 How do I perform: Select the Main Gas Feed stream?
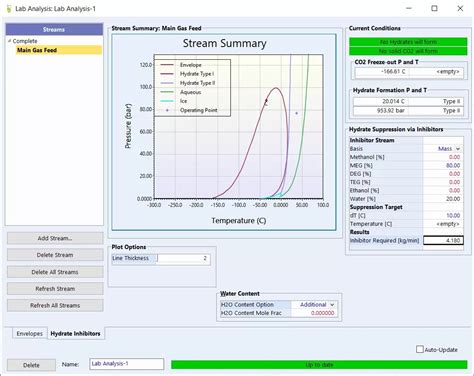[x=59, y=50]
